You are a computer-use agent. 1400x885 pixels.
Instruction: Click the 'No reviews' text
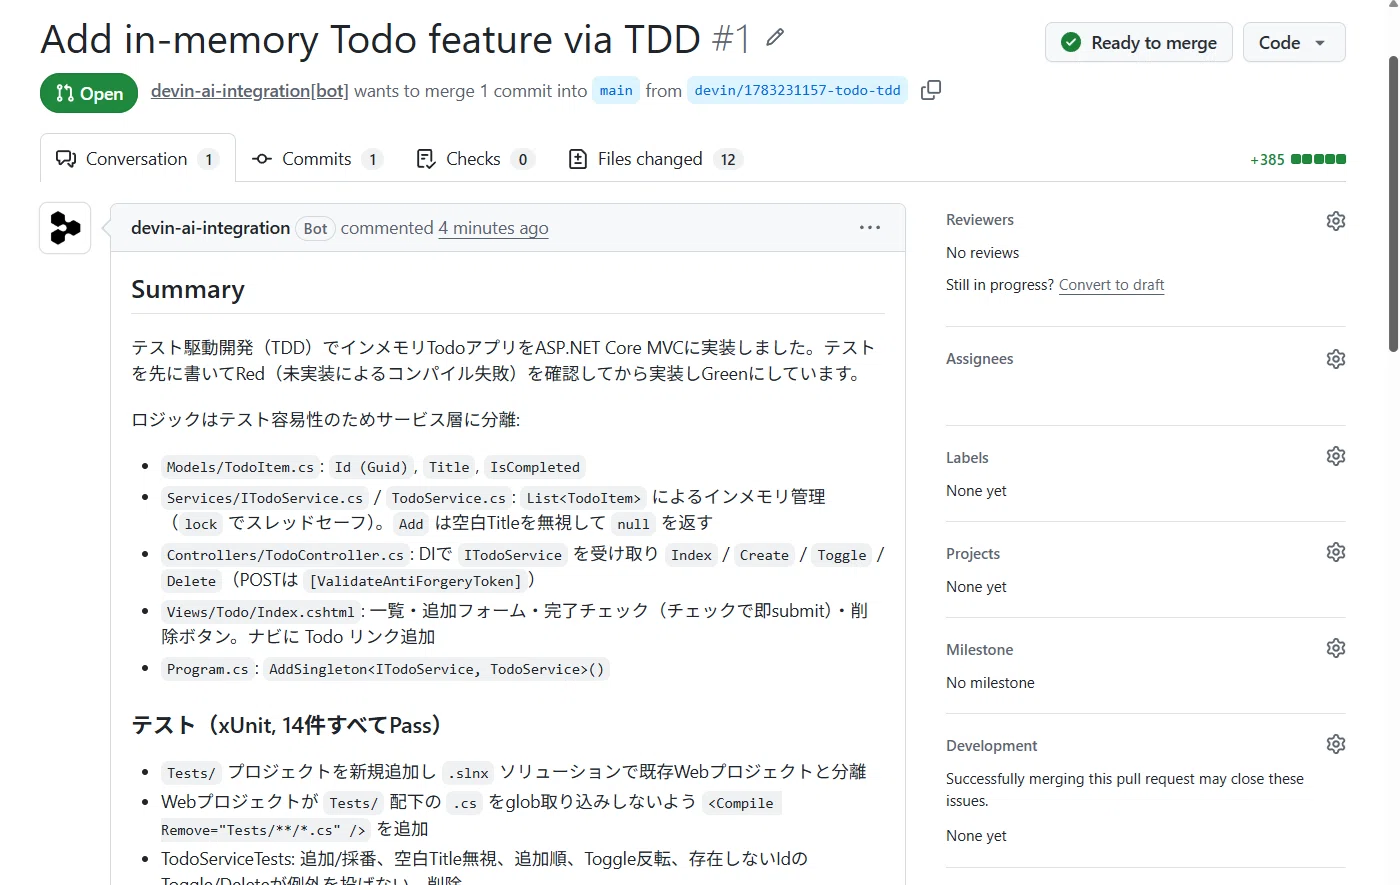(x=983, y=253)
